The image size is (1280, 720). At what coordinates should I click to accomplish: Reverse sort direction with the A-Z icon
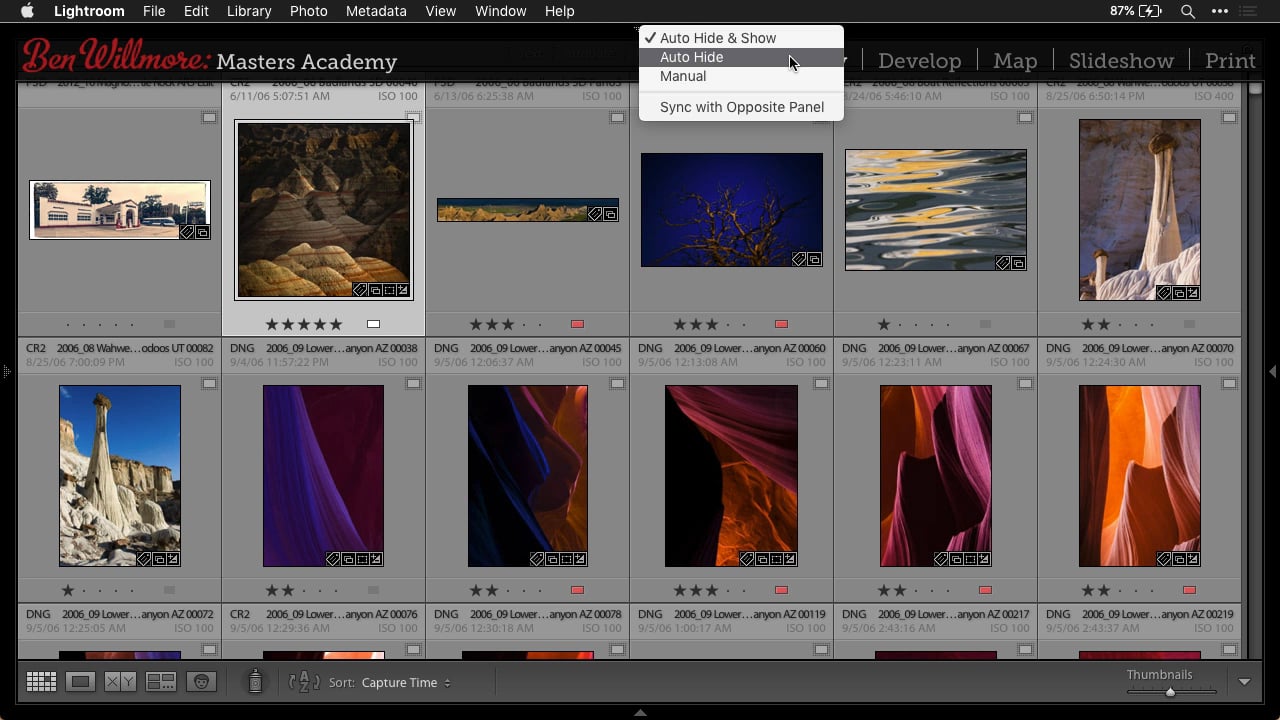point(304,682)
